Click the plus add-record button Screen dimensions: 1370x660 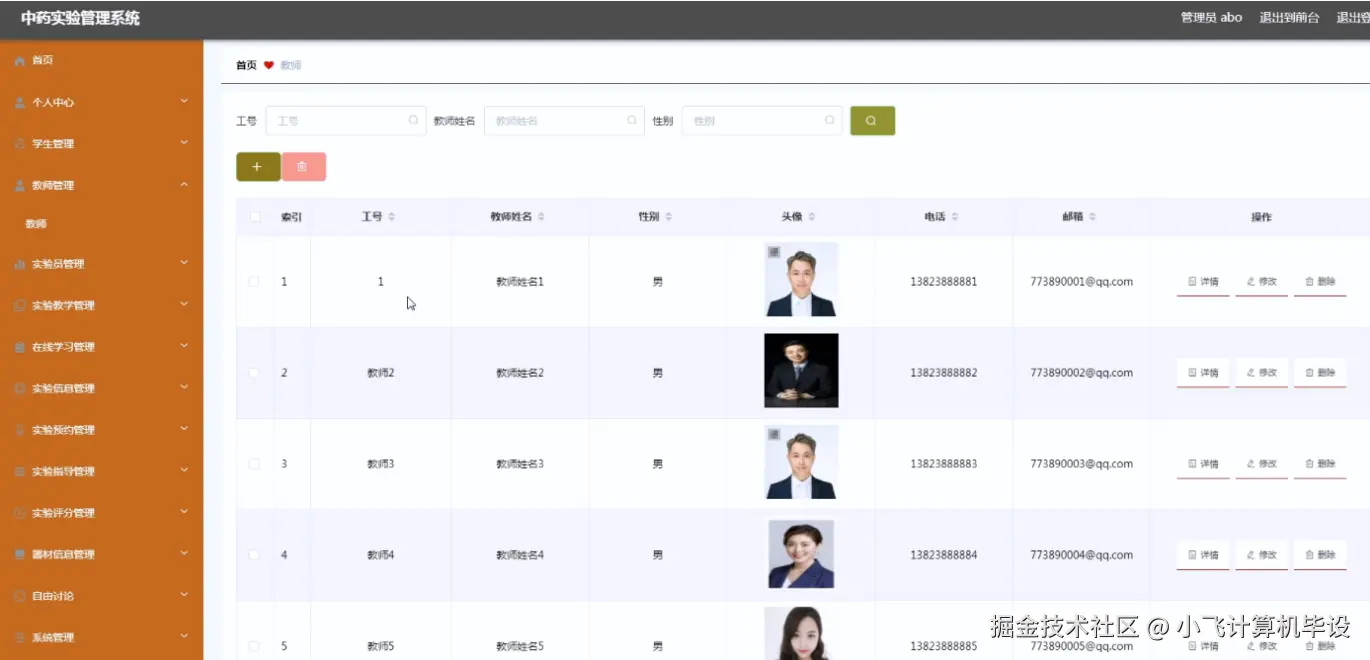(x=258, y=167)
